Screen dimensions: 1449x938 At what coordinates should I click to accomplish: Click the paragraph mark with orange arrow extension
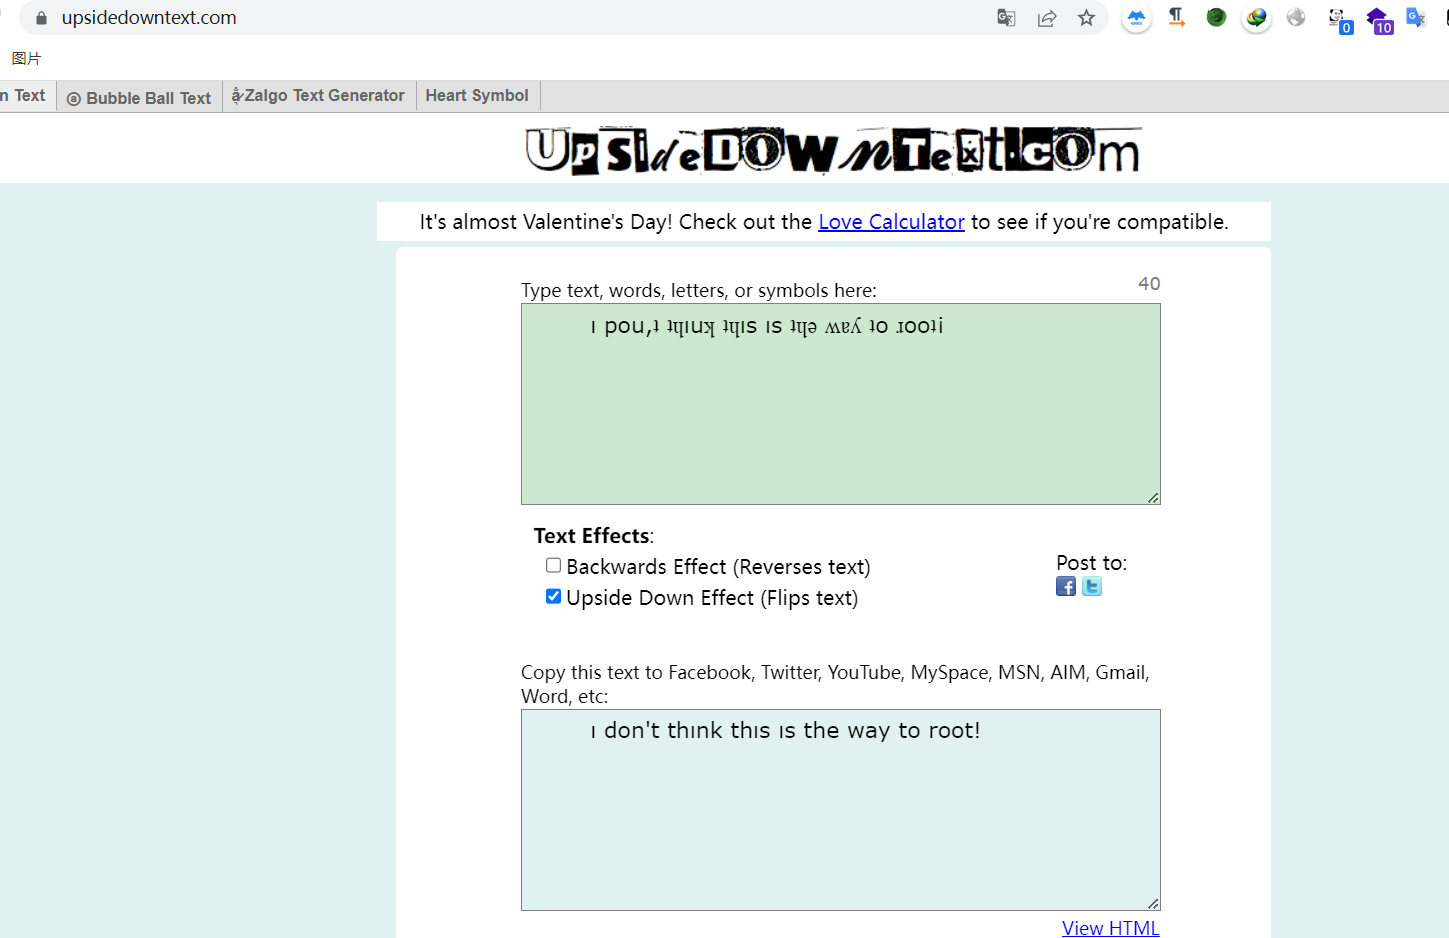(x=1177, y=18)
